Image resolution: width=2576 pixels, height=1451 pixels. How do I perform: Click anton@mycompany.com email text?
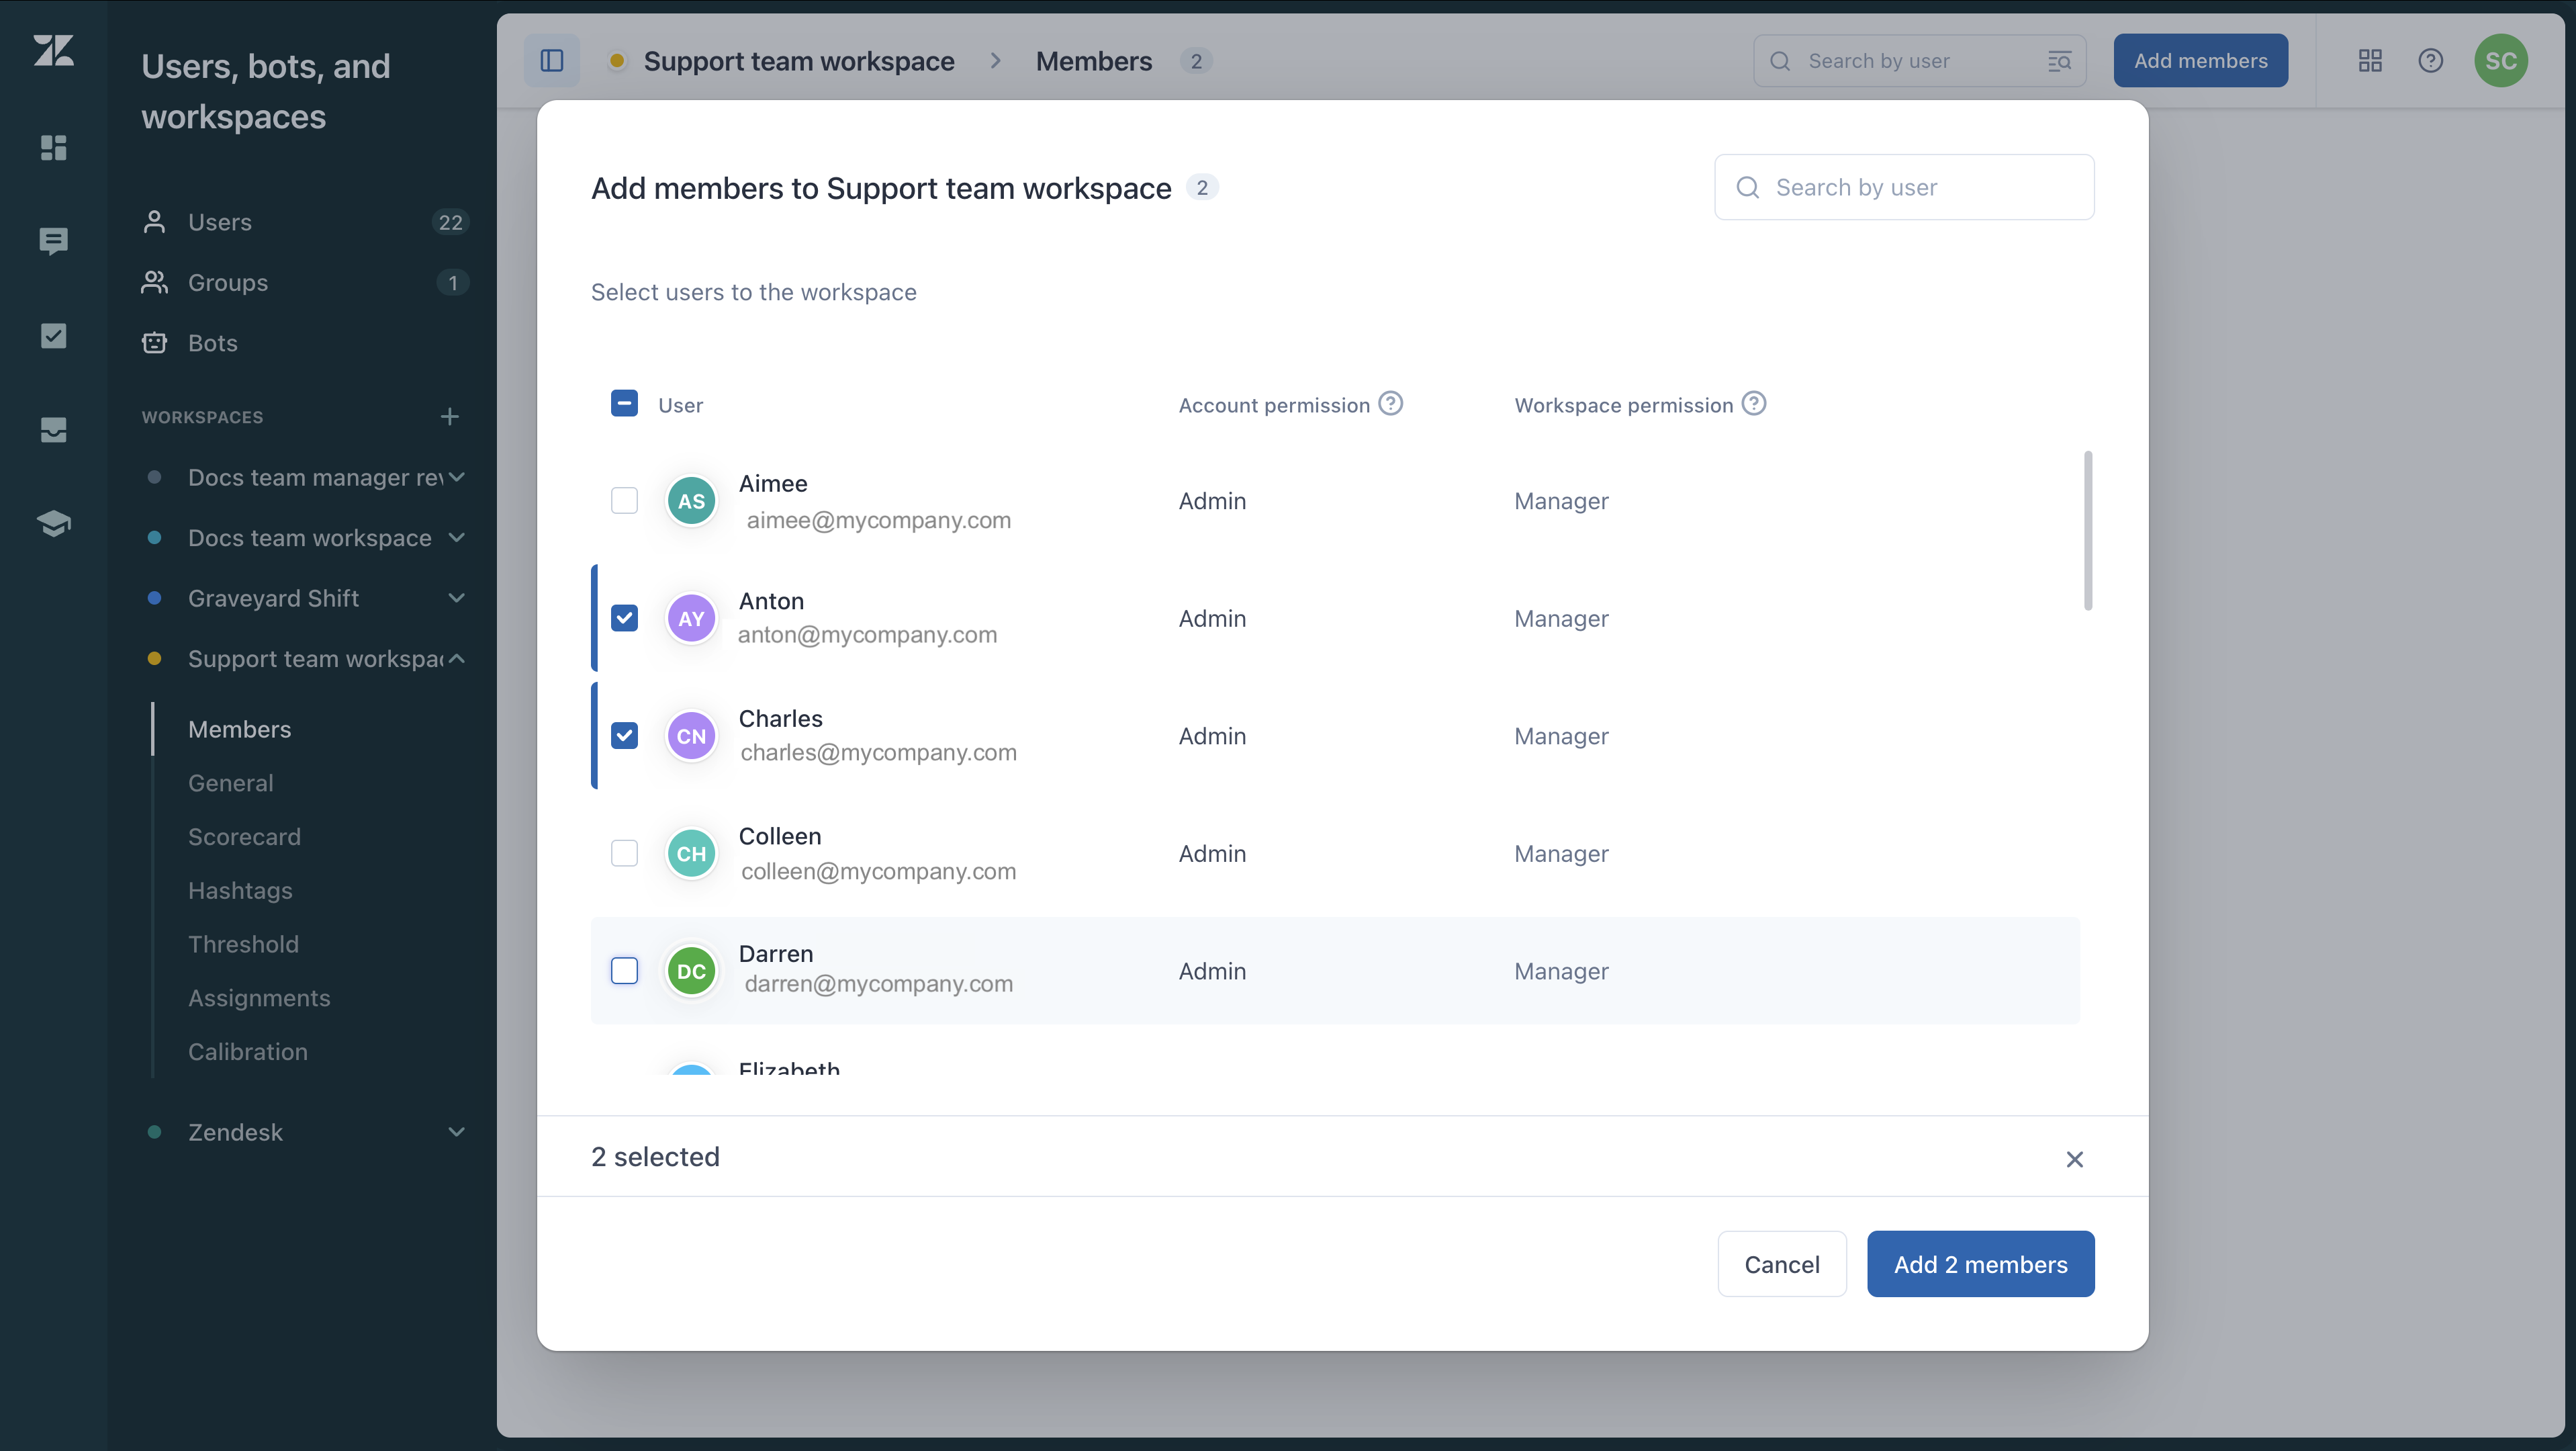click(x=867, y=635)
